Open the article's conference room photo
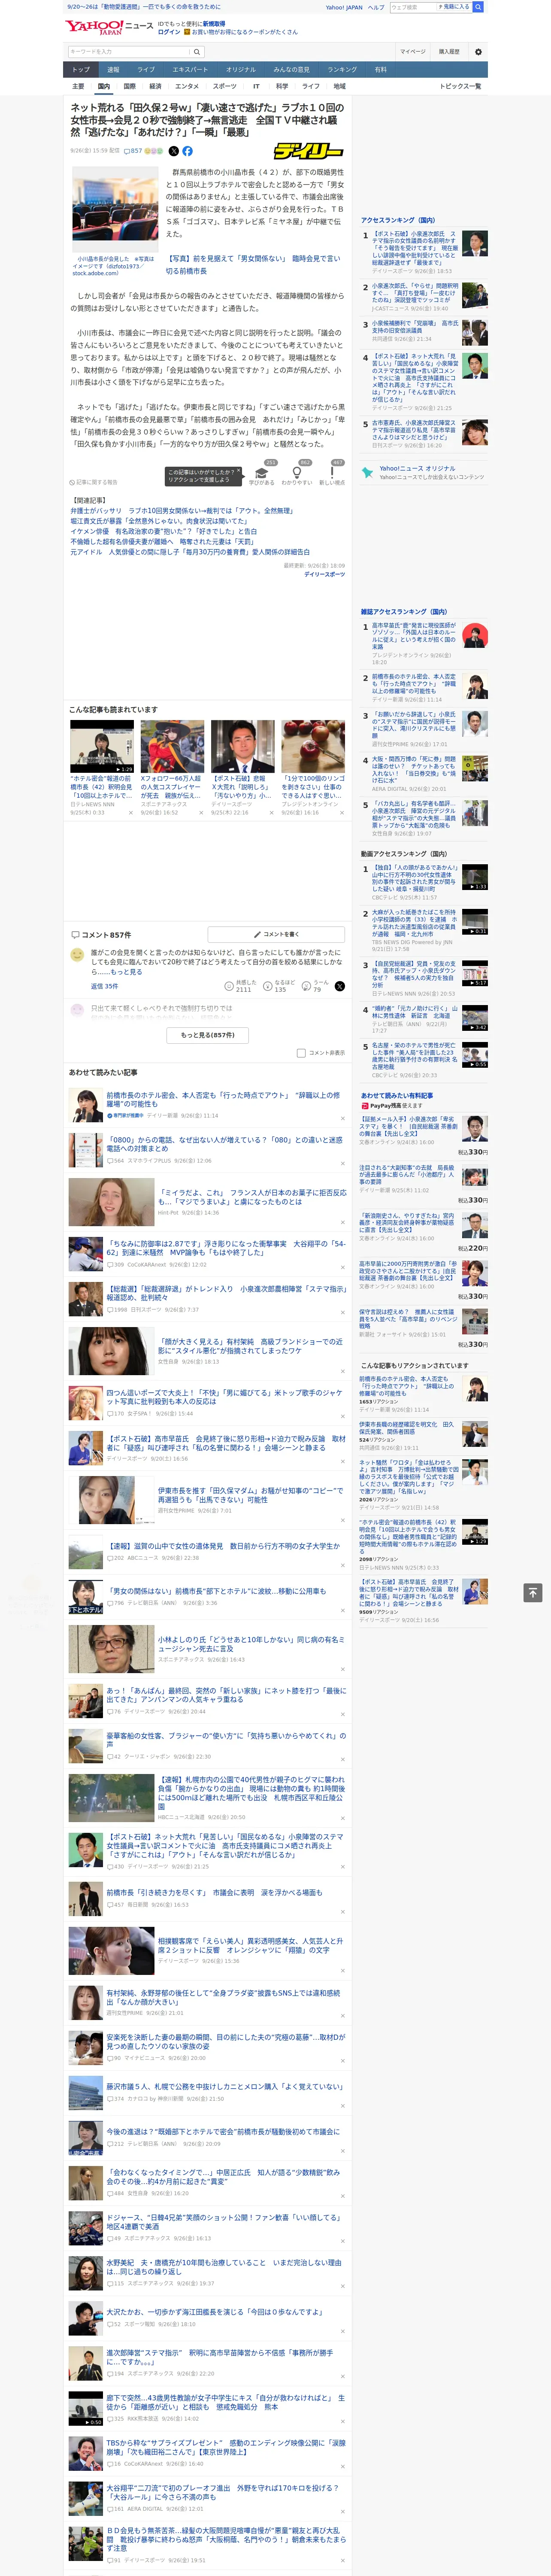This screenshot has width=551, height=2576. click(x=114, y=209)
